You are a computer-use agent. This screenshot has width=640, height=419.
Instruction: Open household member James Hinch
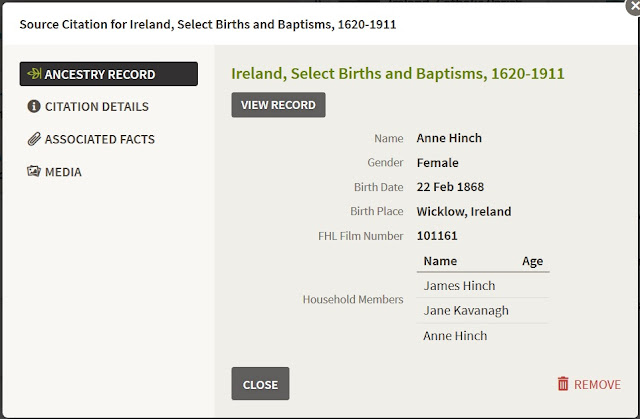(459, 286)
